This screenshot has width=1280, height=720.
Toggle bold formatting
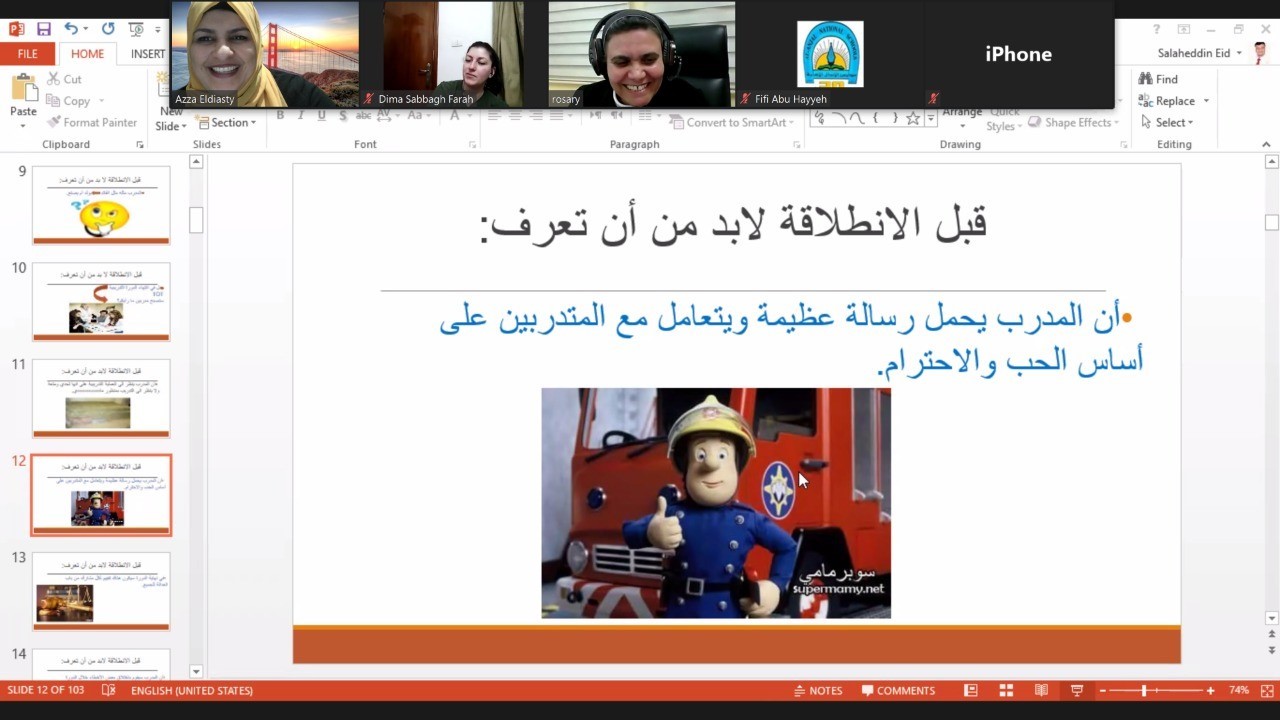pyautogui.click(x=281, y=117)
